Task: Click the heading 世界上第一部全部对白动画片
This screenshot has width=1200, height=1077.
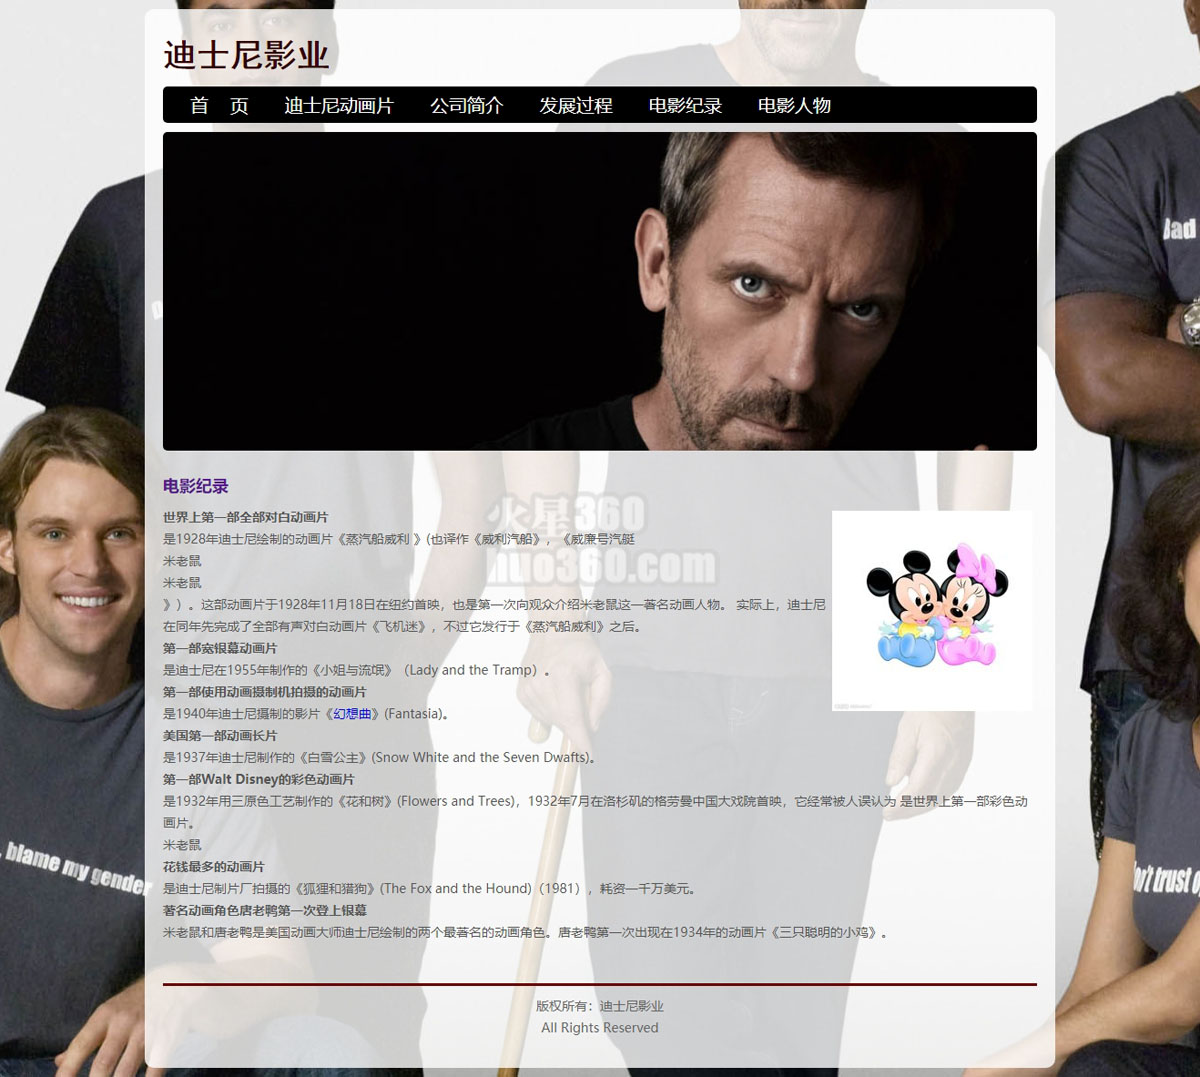Action: (246, 517)
